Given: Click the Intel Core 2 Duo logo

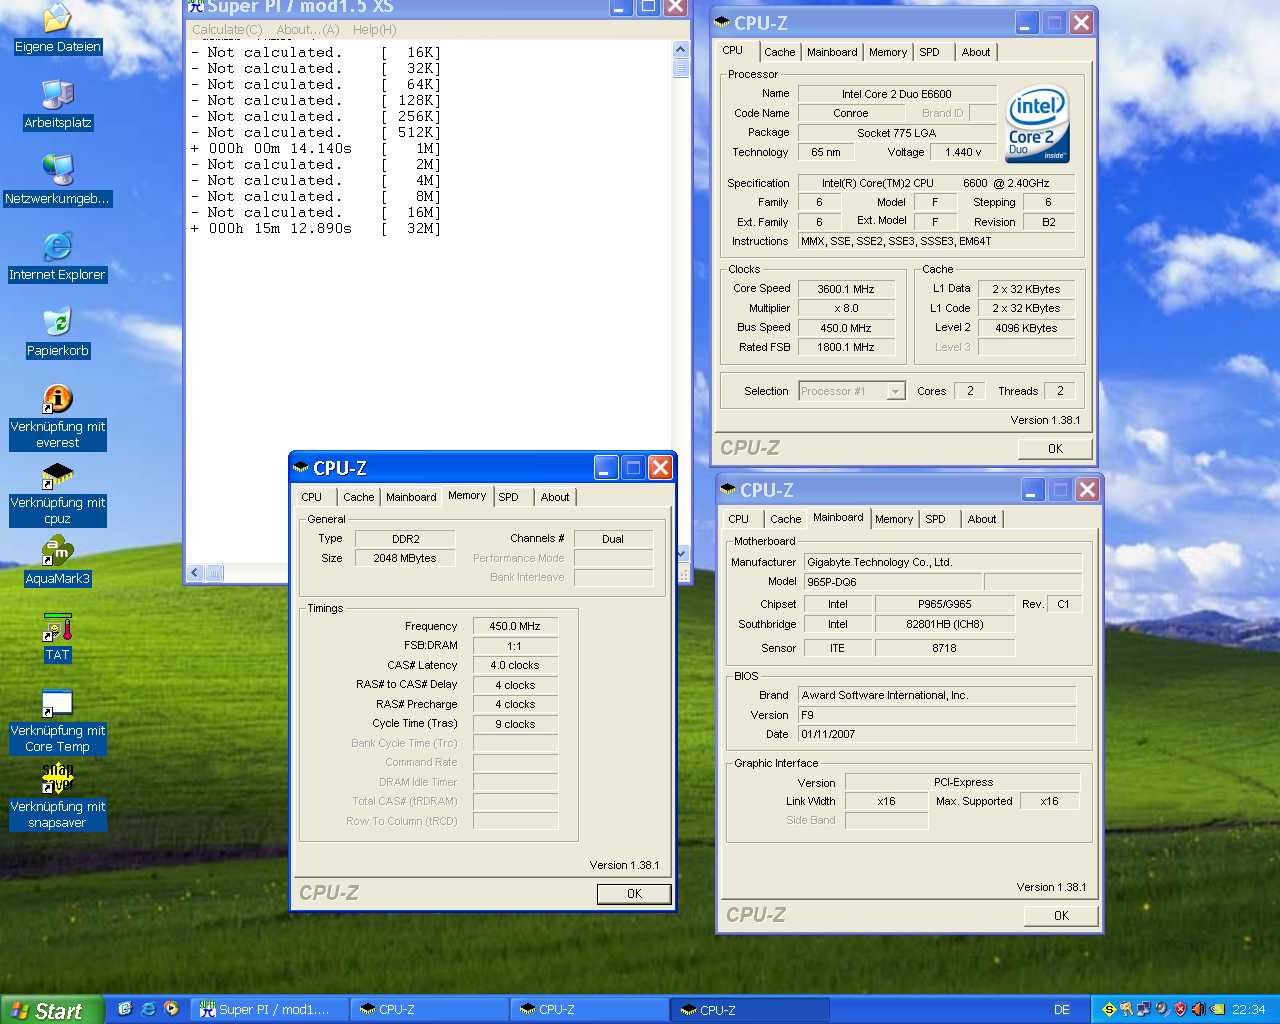Looking at the screenshot, I should click(1038, 124).
